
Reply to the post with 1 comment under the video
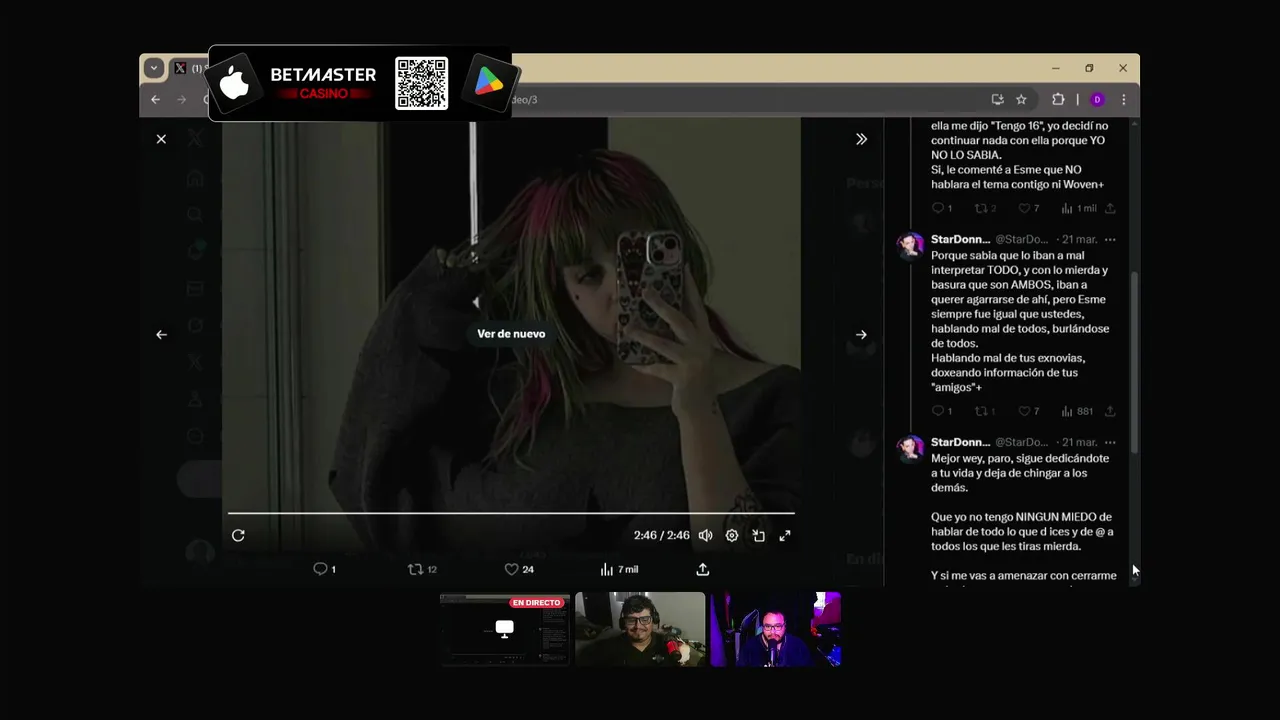point(324,569)
